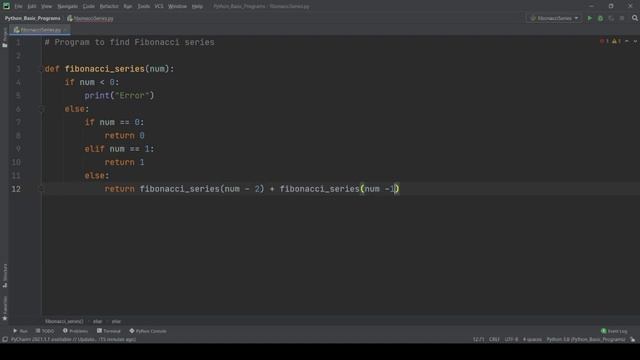Viewport: 640px width, 360px height.
Task: Click the red error indicator in editor corner
Action: pyautogui.click(x=604, y=41)
